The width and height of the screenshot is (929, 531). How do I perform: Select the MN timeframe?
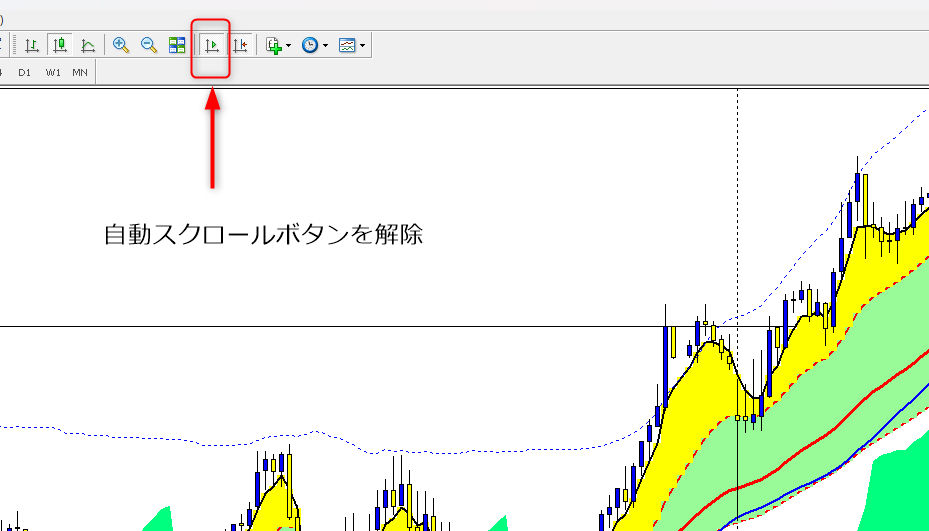(80, 72)
